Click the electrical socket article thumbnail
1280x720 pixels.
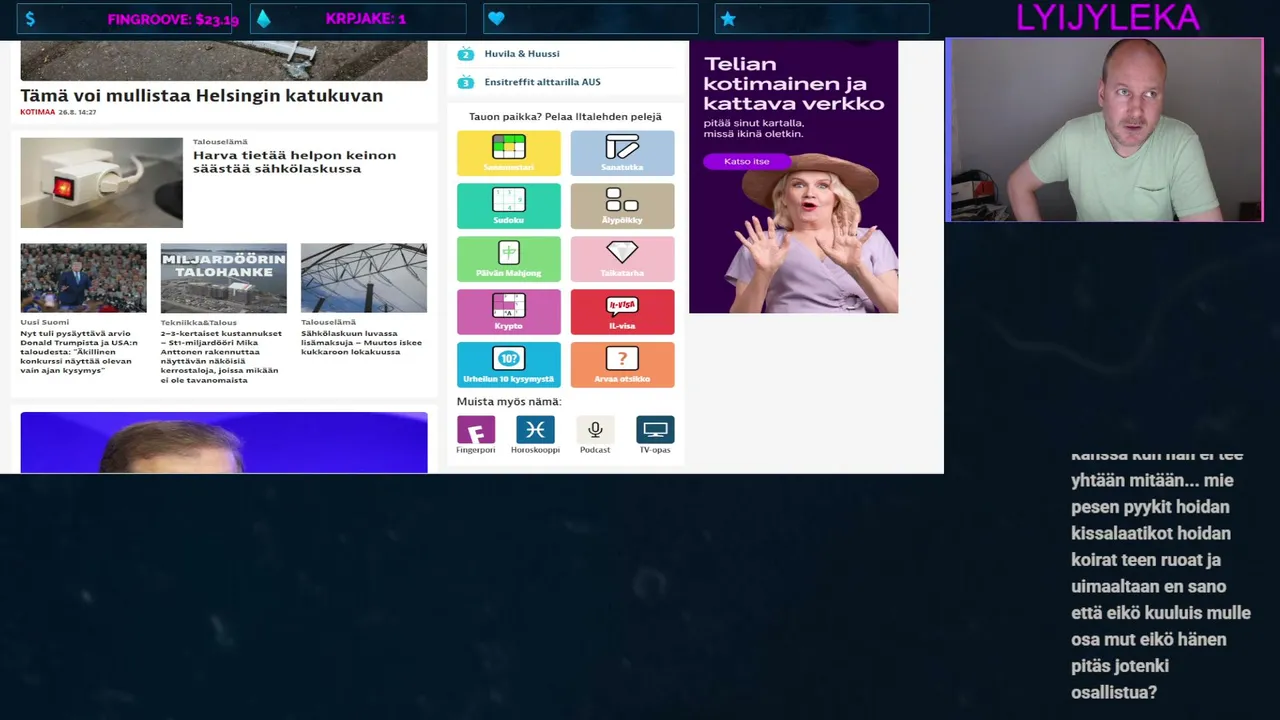click(x=101, y=182)
